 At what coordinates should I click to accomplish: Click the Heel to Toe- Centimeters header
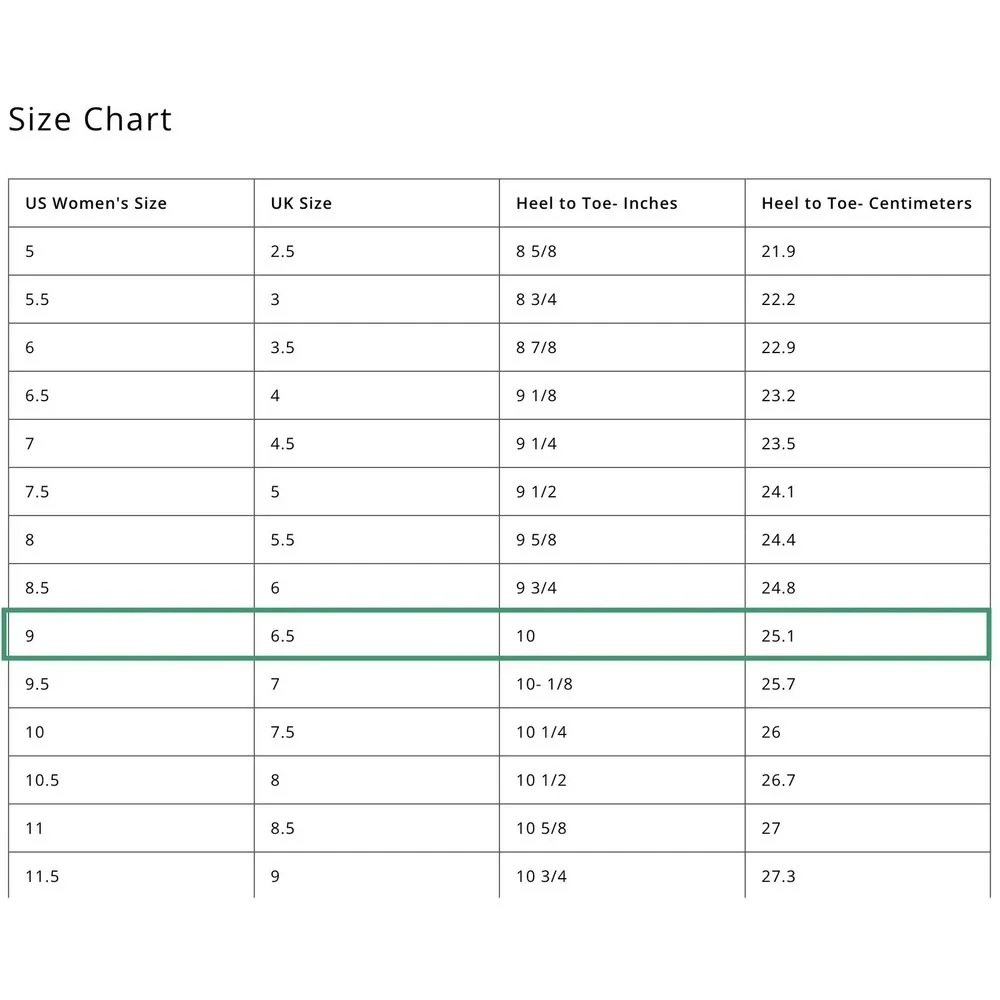868,203
